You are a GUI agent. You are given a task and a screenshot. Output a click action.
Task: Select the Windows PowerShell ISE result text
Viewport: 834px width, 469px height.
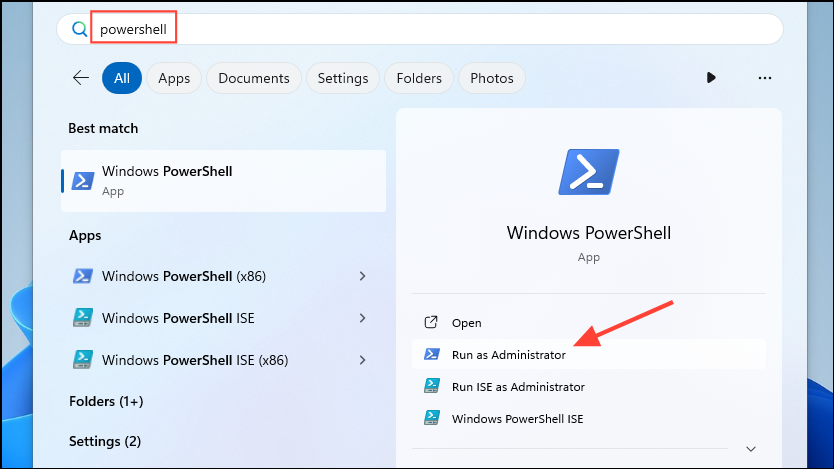178,318
